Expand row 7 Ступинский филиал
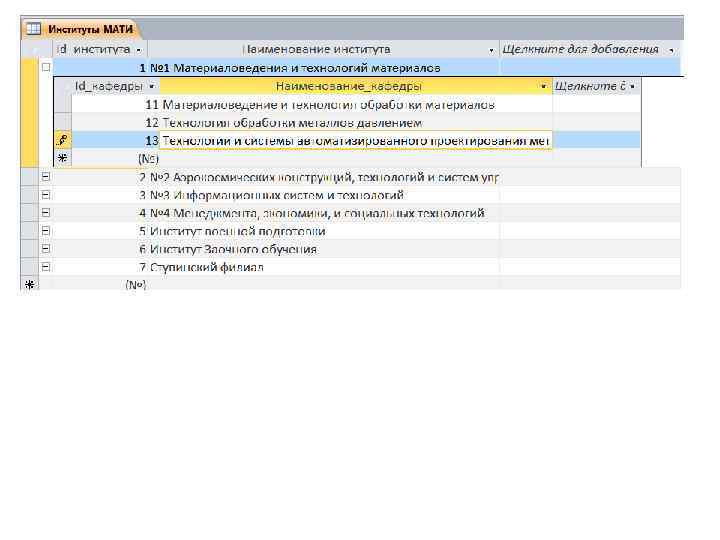The width and height of the screenshot is (720, 540). coord(45,266)
